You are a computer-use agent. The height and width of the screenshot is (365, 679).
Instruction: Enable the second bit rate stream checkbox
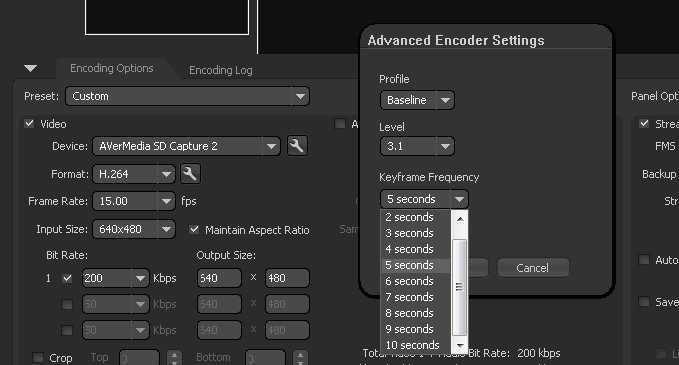[67, 304]
